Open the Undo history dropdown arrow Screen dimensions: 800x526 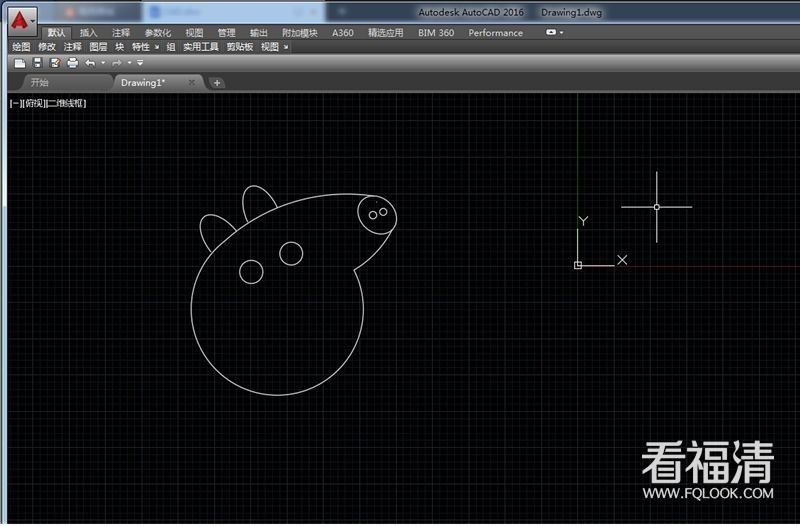pyautogui.click(x=103, y=63)
